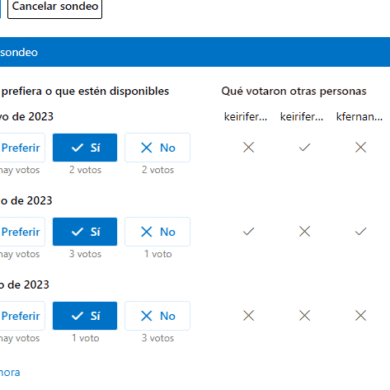Toggle the Sí vote in second date row
Viewport: 390px width, 390px height.
pyautogui.click(x=85, y=232)
